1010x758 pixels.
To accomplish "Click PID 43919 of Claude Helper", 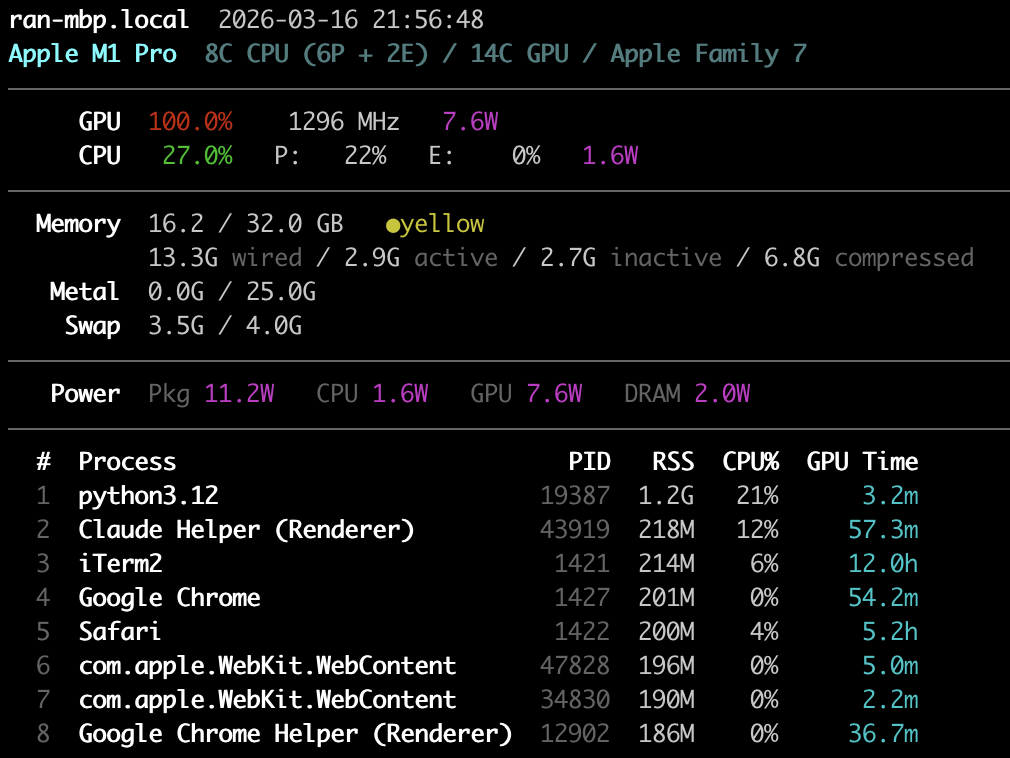I will [x=575, y=530].
